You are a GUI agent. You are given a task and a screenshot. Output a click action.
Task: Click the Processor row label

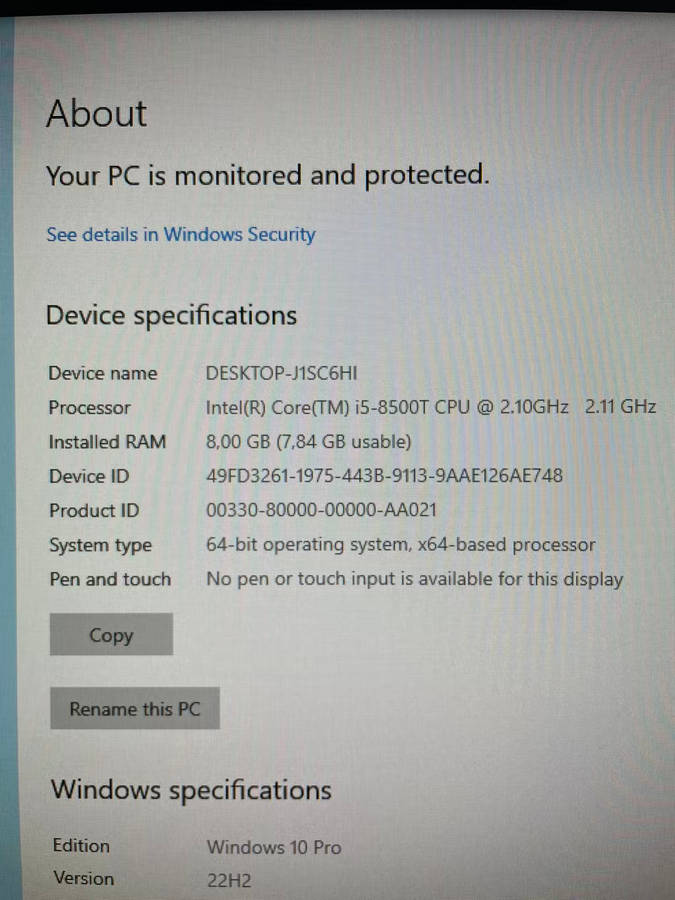[89, 407]
